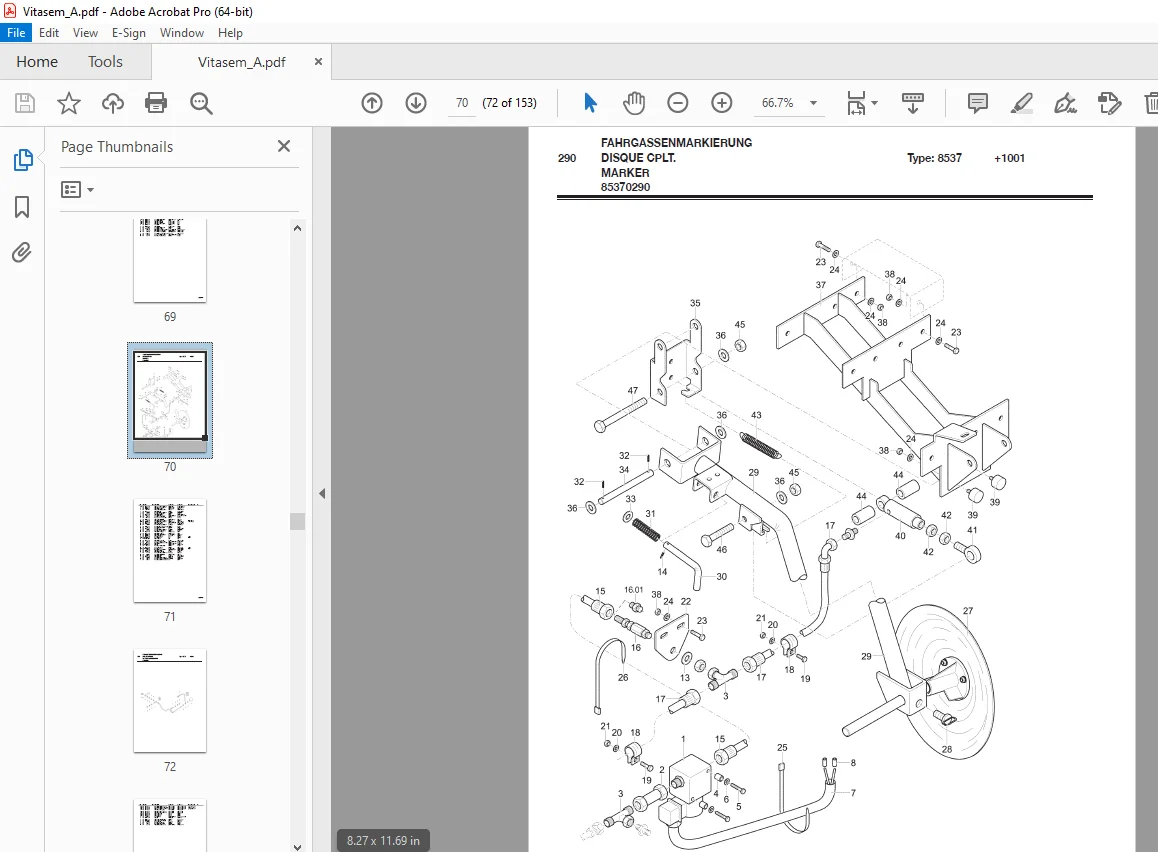Click the 66.7% zoom value field
Screen dimensions: 1158x852
click(x=778, y=103)
